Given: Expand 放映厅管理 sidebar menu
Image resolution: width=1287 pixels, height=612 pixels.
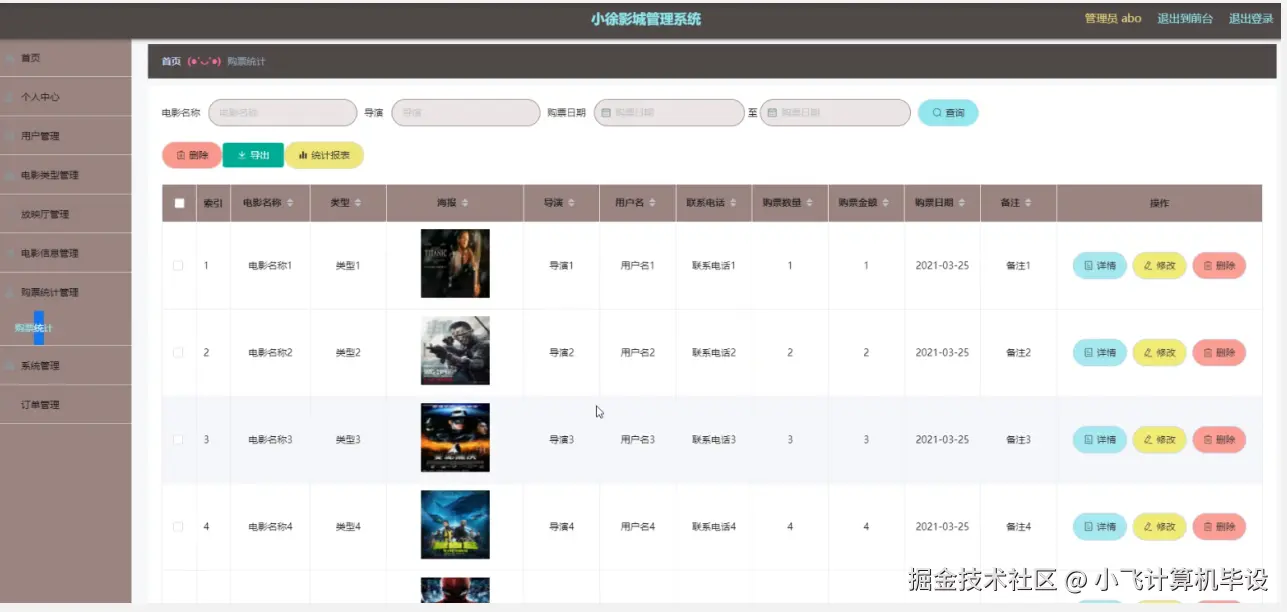Looking at the screenshot, I should pyautogui.click(x=65, y=214).
